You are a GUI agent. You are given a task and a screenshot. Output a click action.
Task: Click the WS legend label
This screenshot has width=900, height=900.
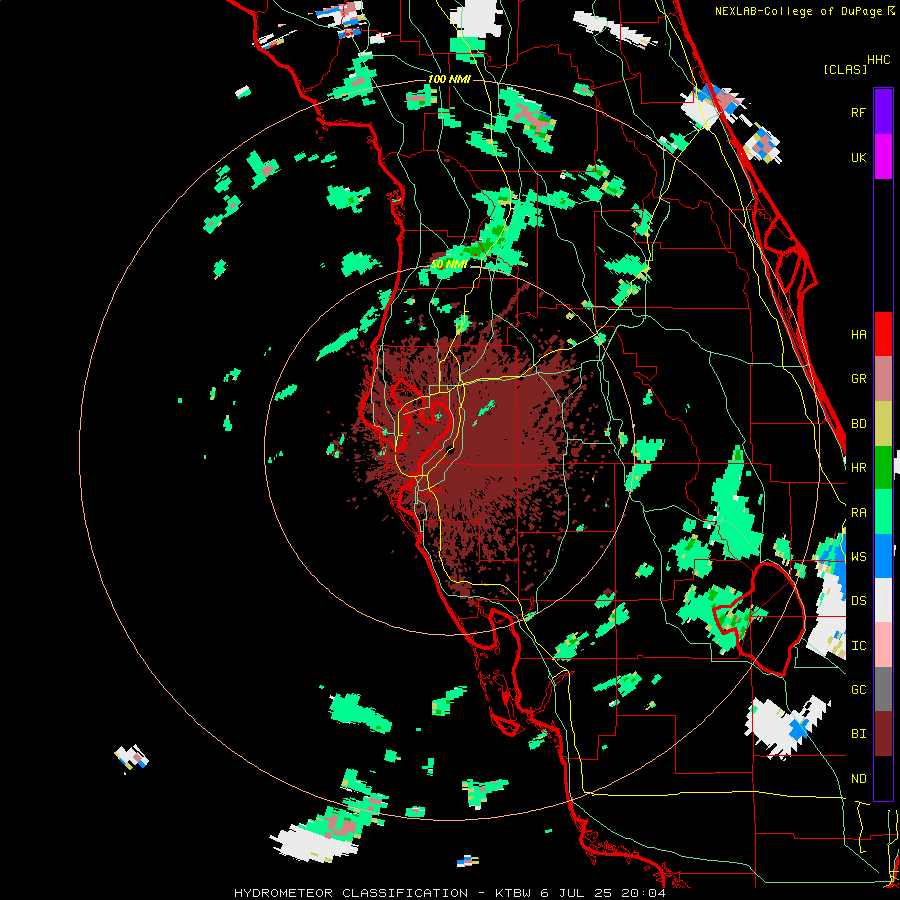[x=858, y=557]
